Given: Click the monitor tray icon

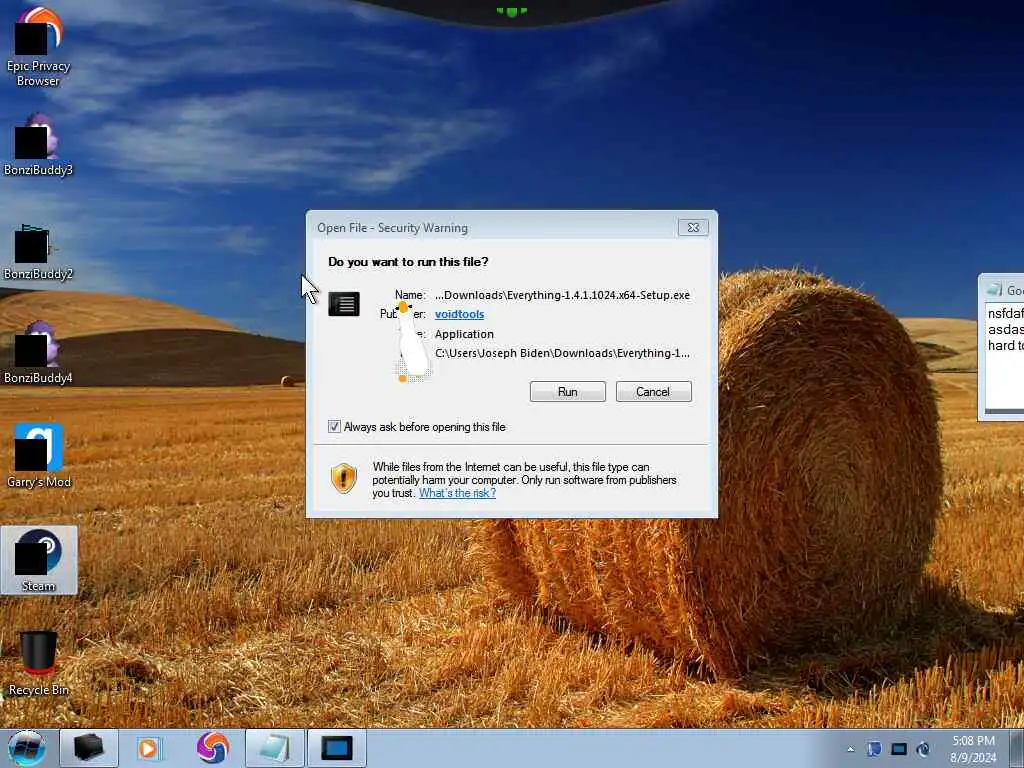Looking at the screenshot, I should click(x=899, y=749).
